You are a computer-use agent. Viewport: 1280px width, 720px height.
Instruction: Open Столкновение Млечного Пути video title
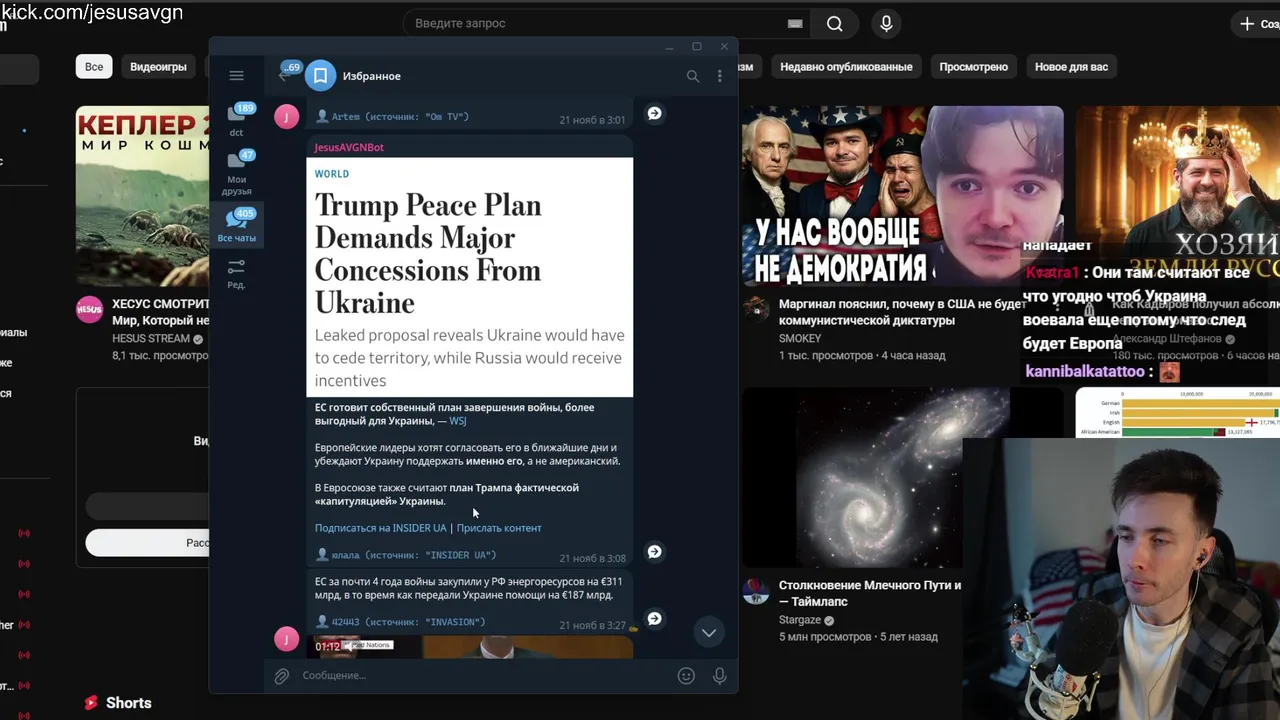click(870, 594)
